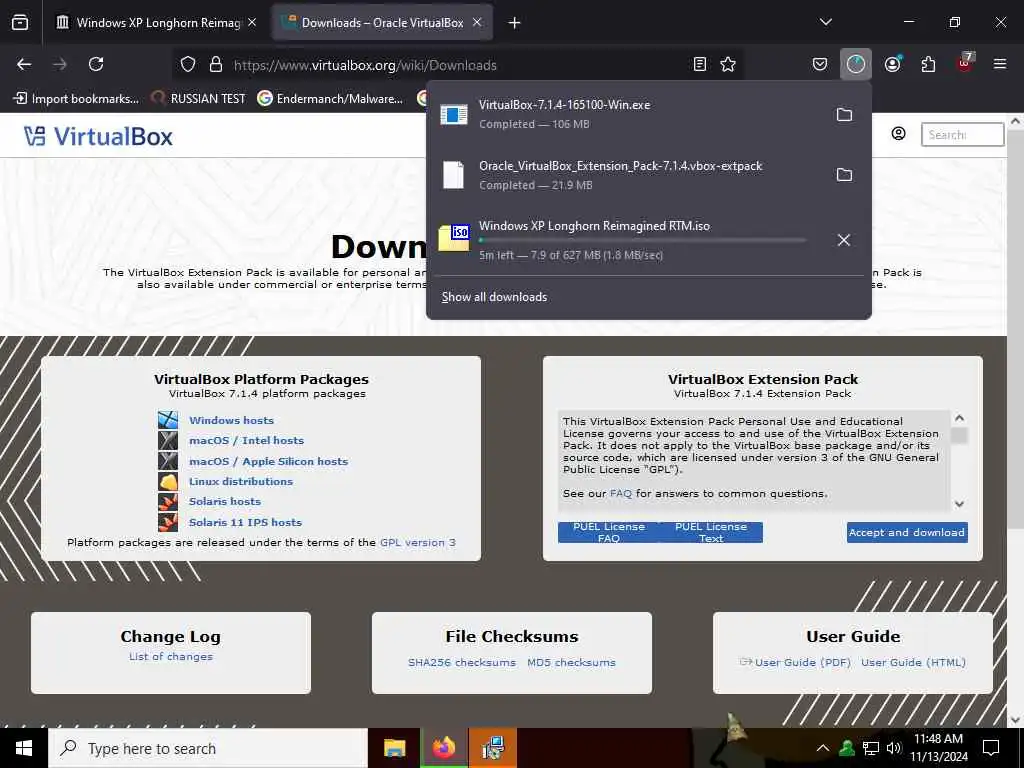Click the VirtualBox site Search field
Viewport: 1024px width, 768px height.
962,135
